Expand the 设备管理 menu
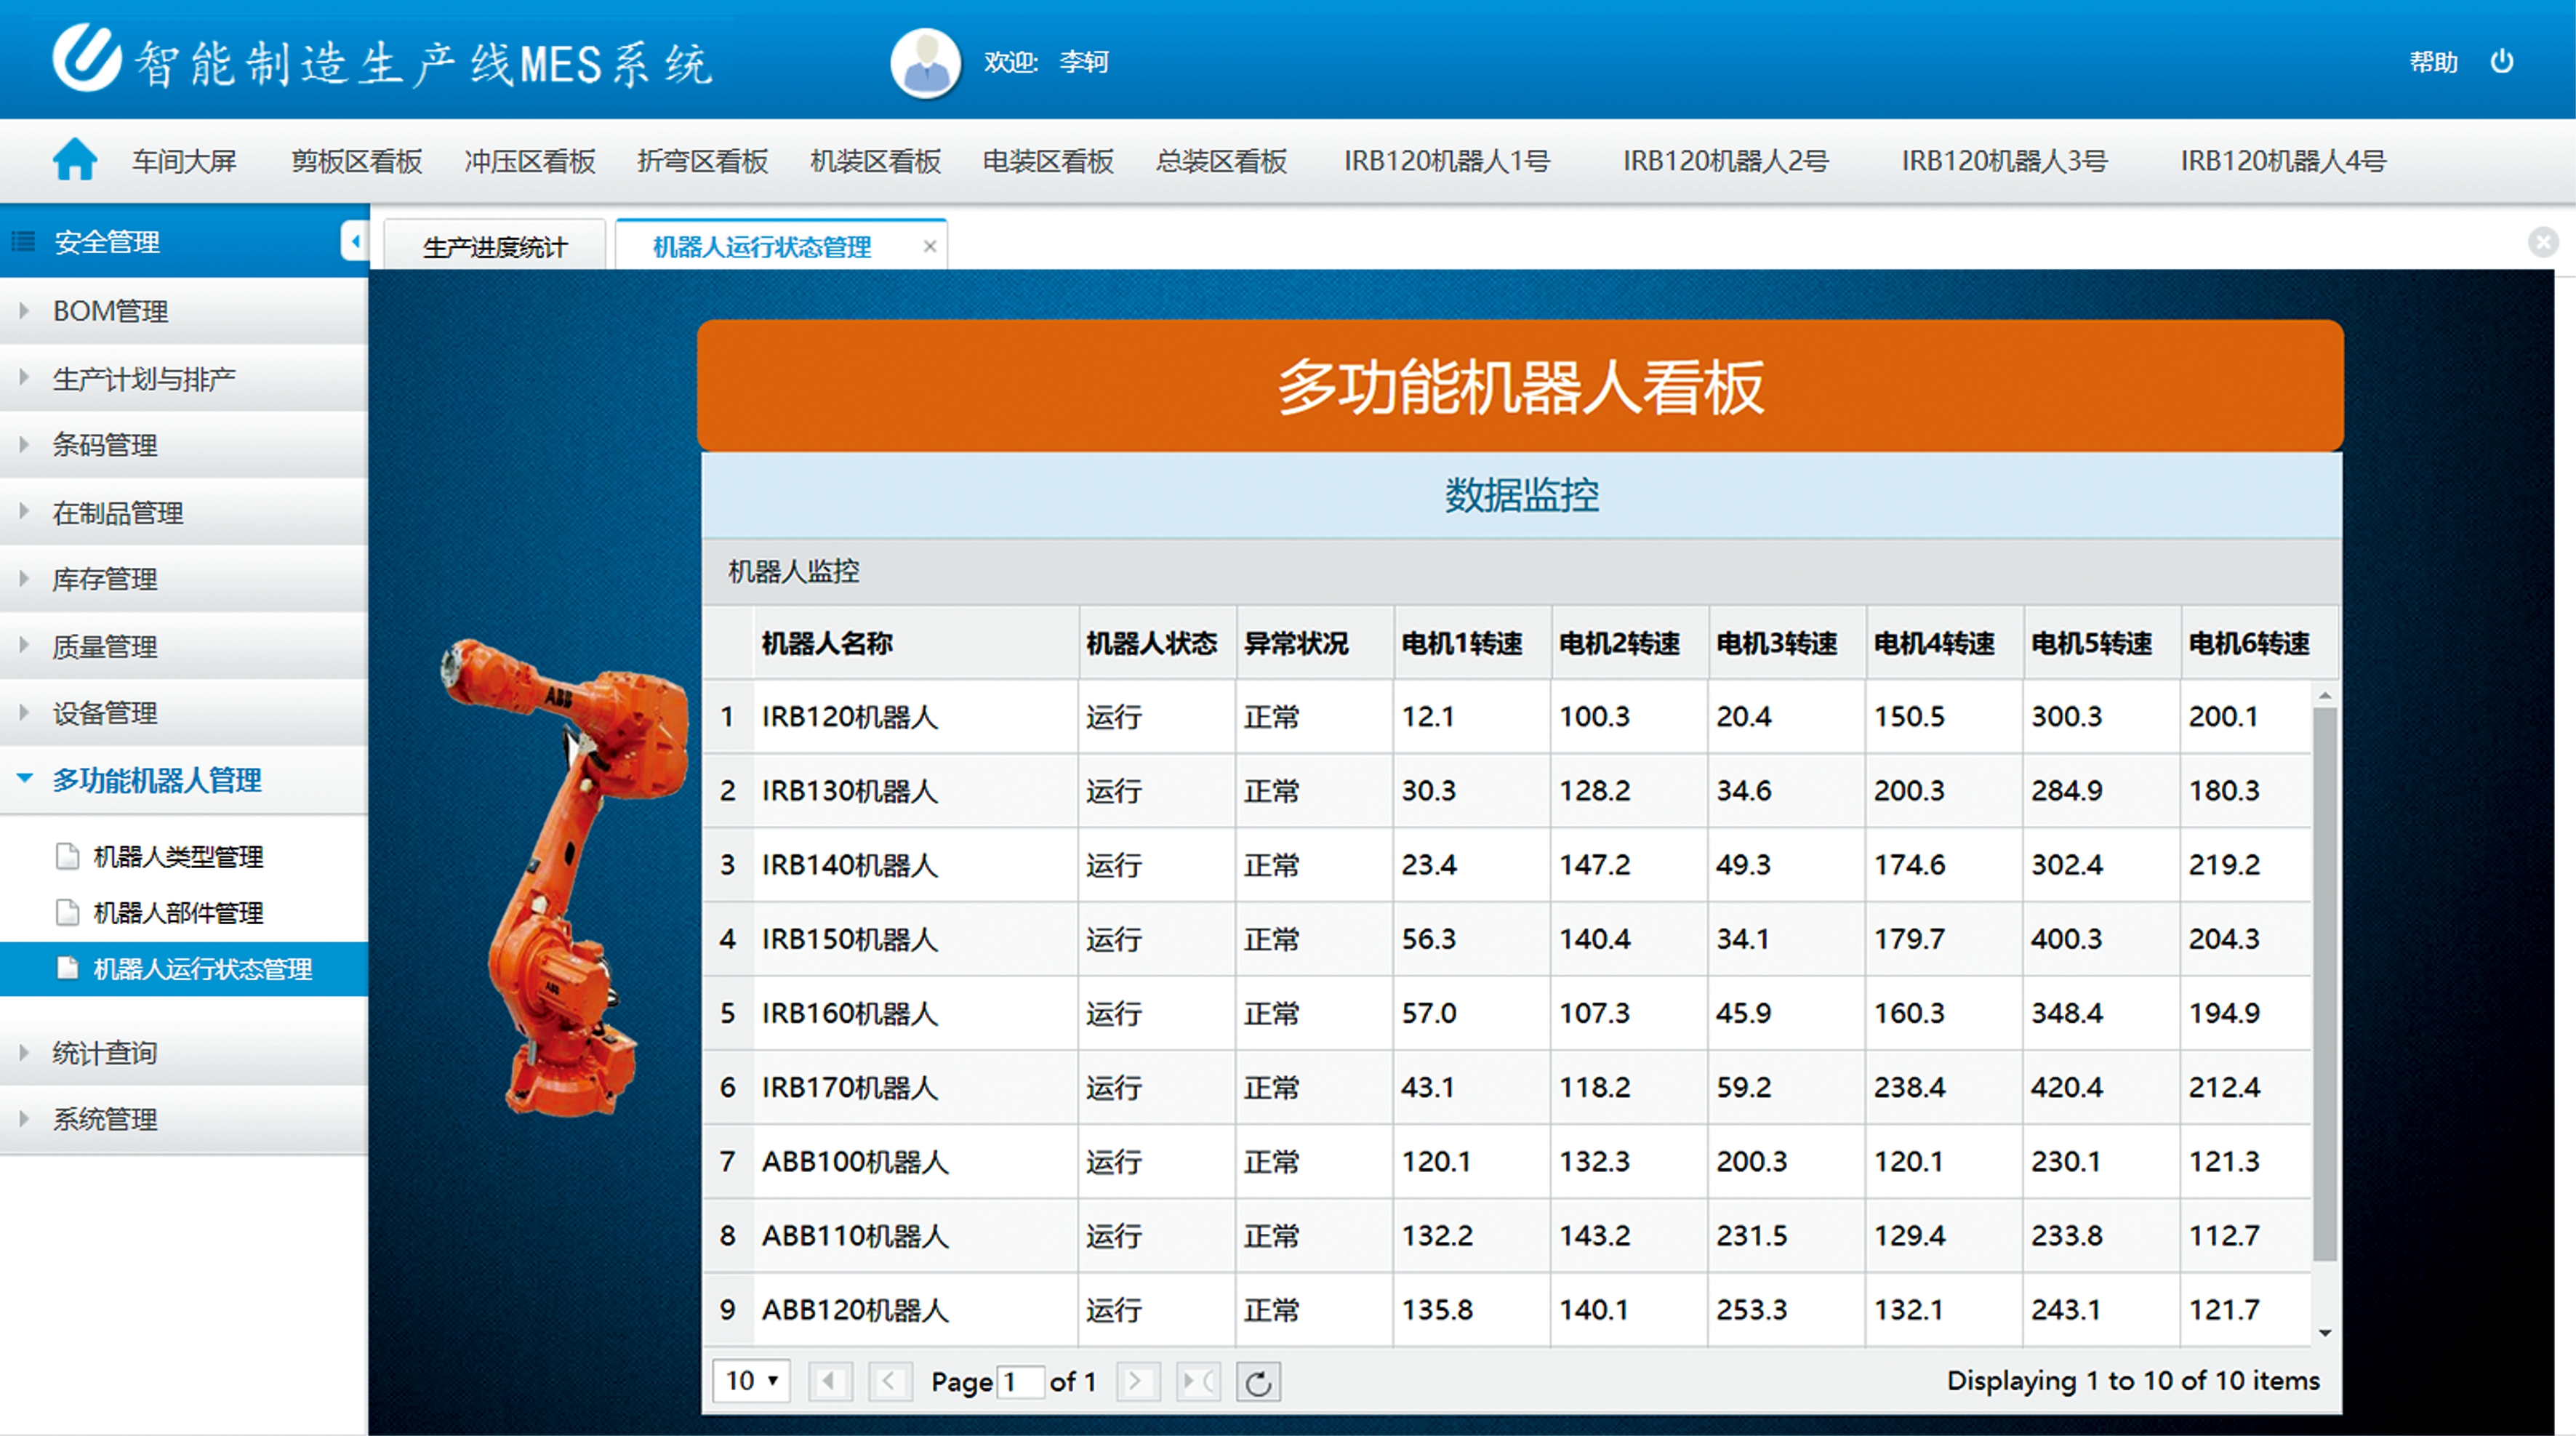The height and width of the screenshot is (1436, 2576). (x=184, y=713)
